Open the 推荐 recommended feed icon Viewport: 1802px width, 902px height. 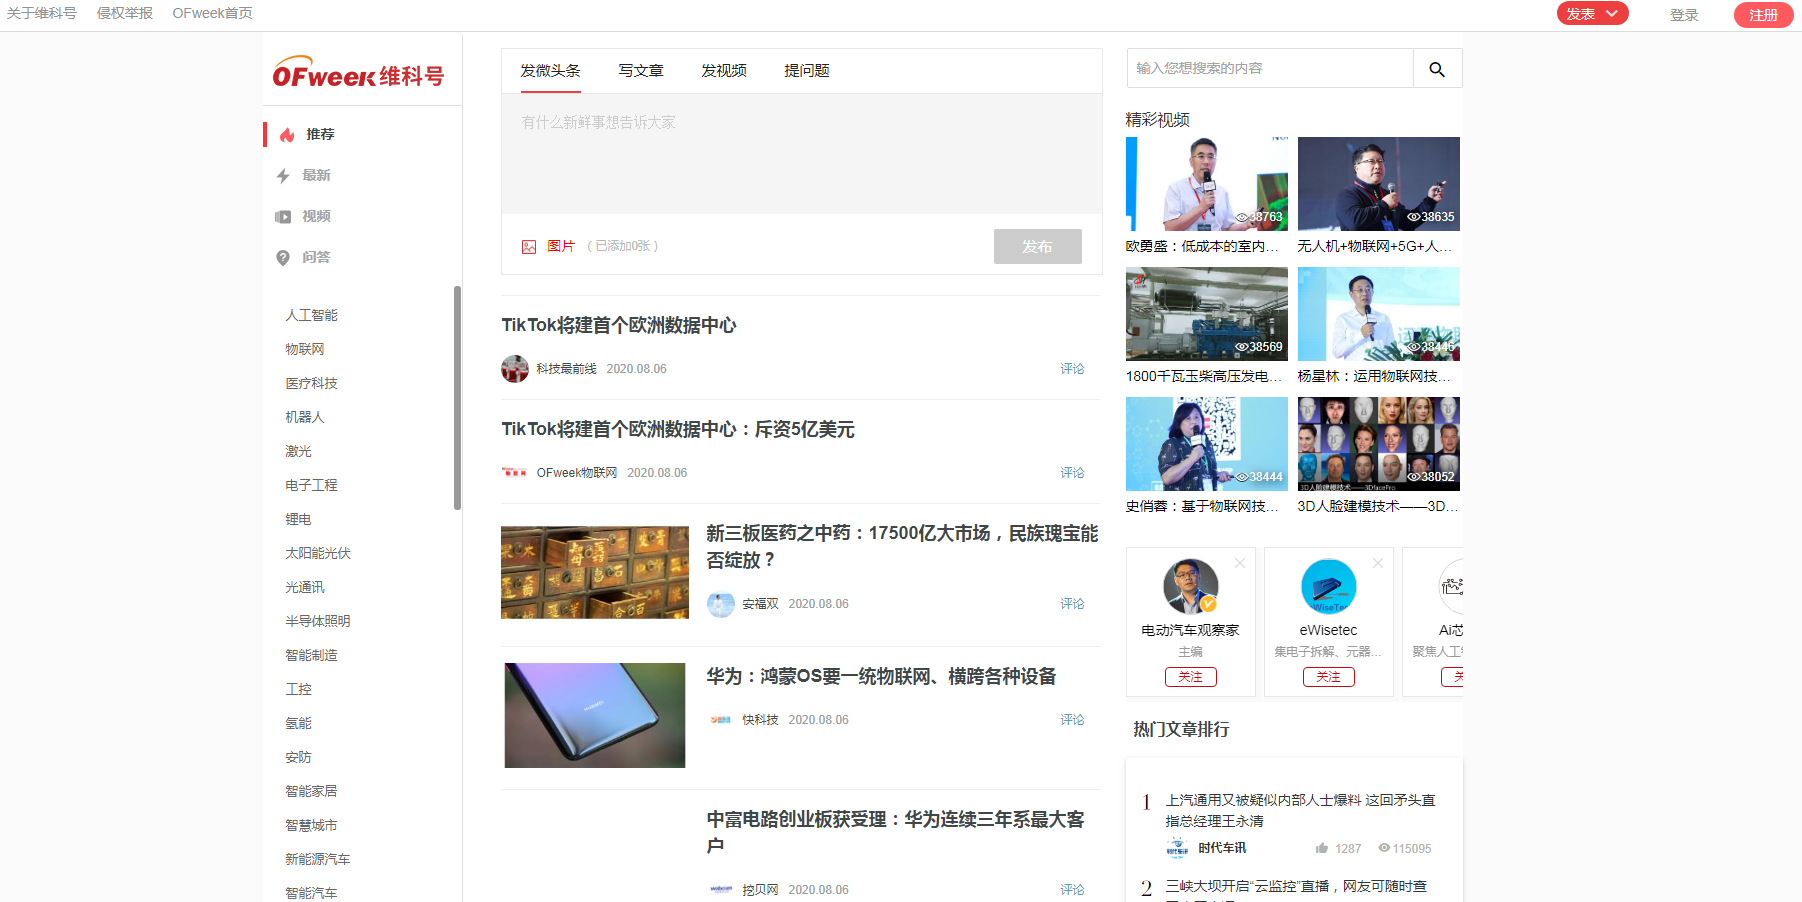click(285, 134)
